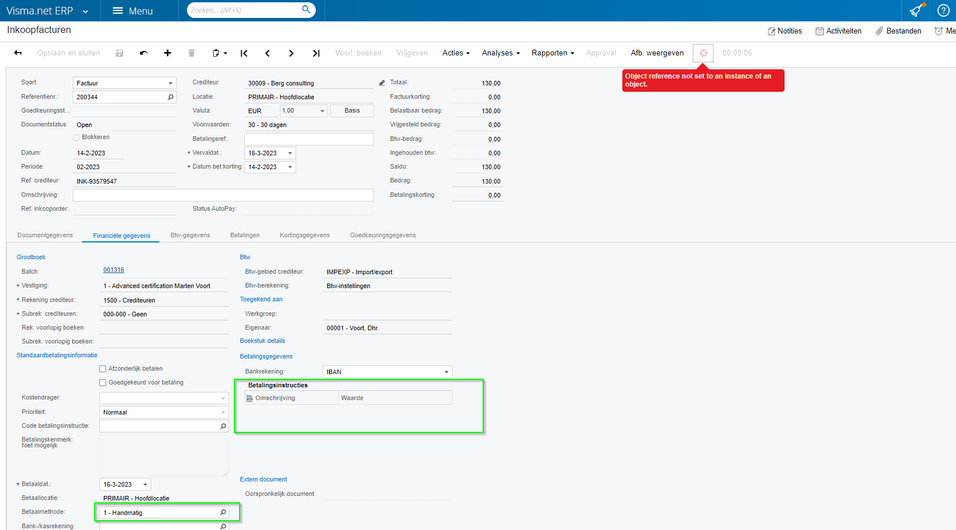The width and height of the screenshot is (956, 530).
Task: Enable Afzonderlijk betalen checkbox
Action: coord(103,369)
